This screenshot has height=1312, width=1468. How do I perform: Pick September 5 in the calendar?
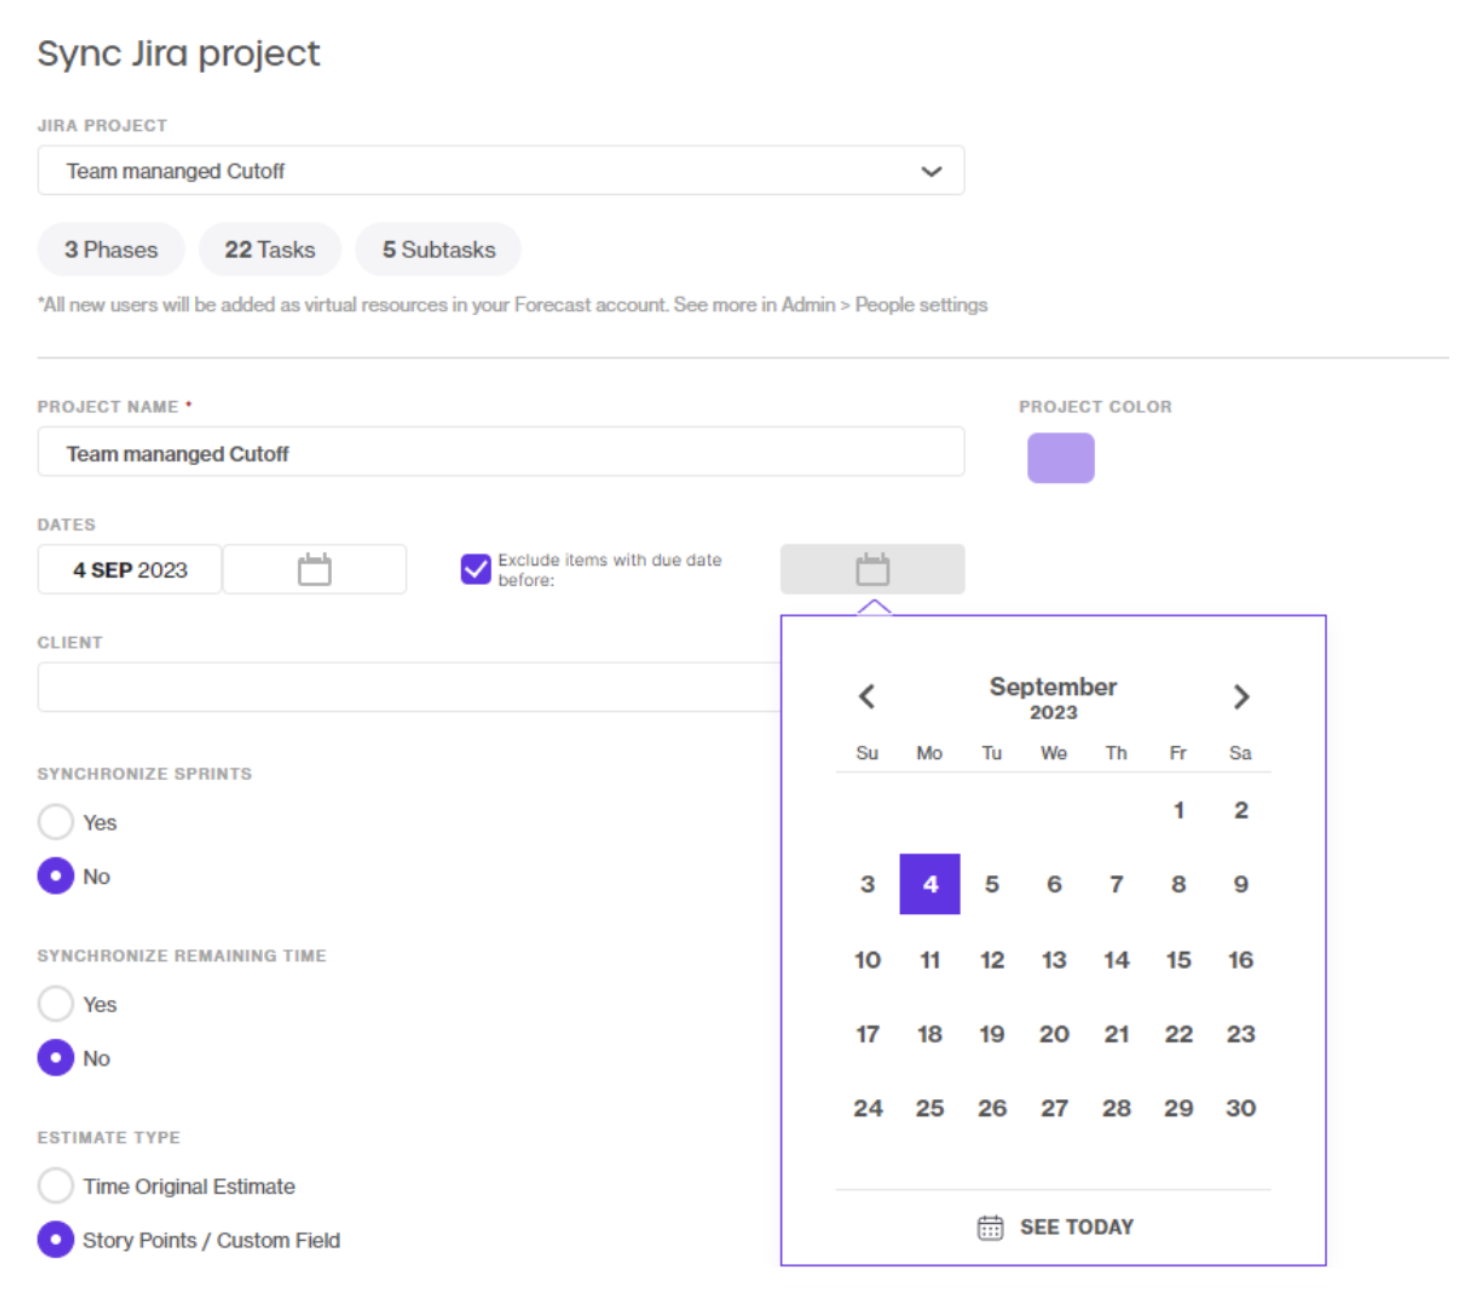tap(992, 884)
